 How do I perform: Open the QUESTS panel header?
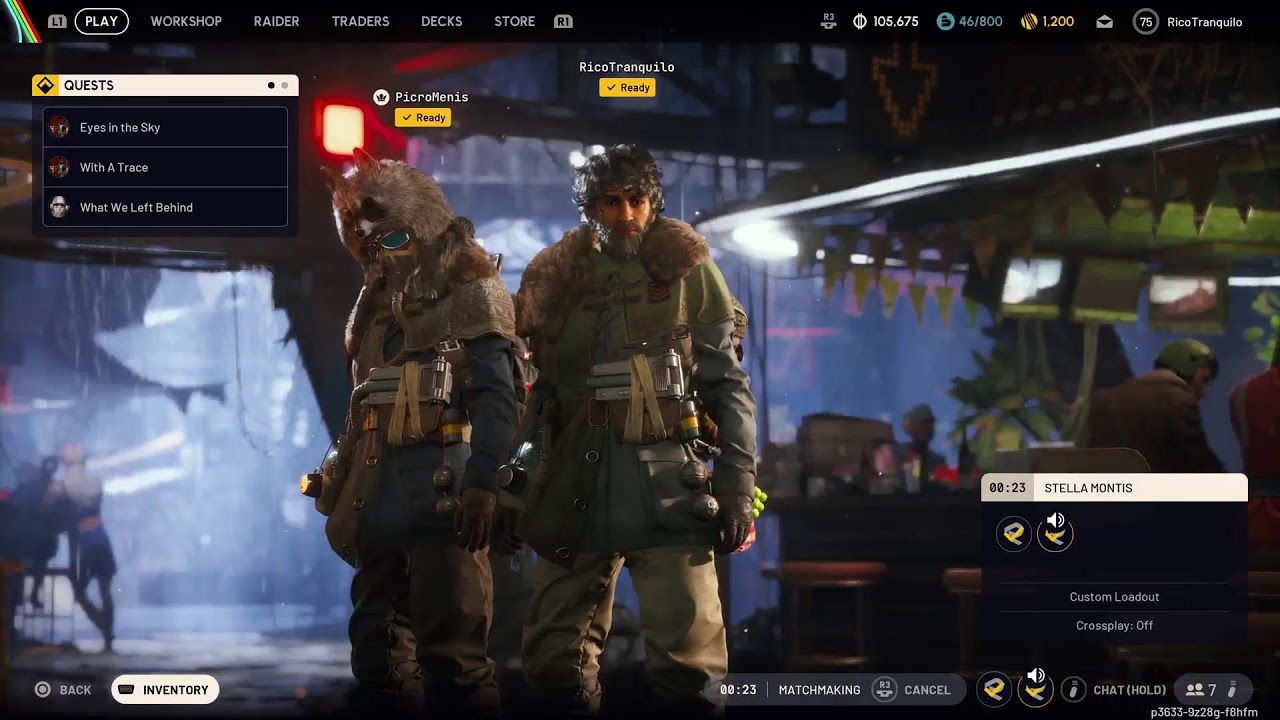click(x=165, y=85)
